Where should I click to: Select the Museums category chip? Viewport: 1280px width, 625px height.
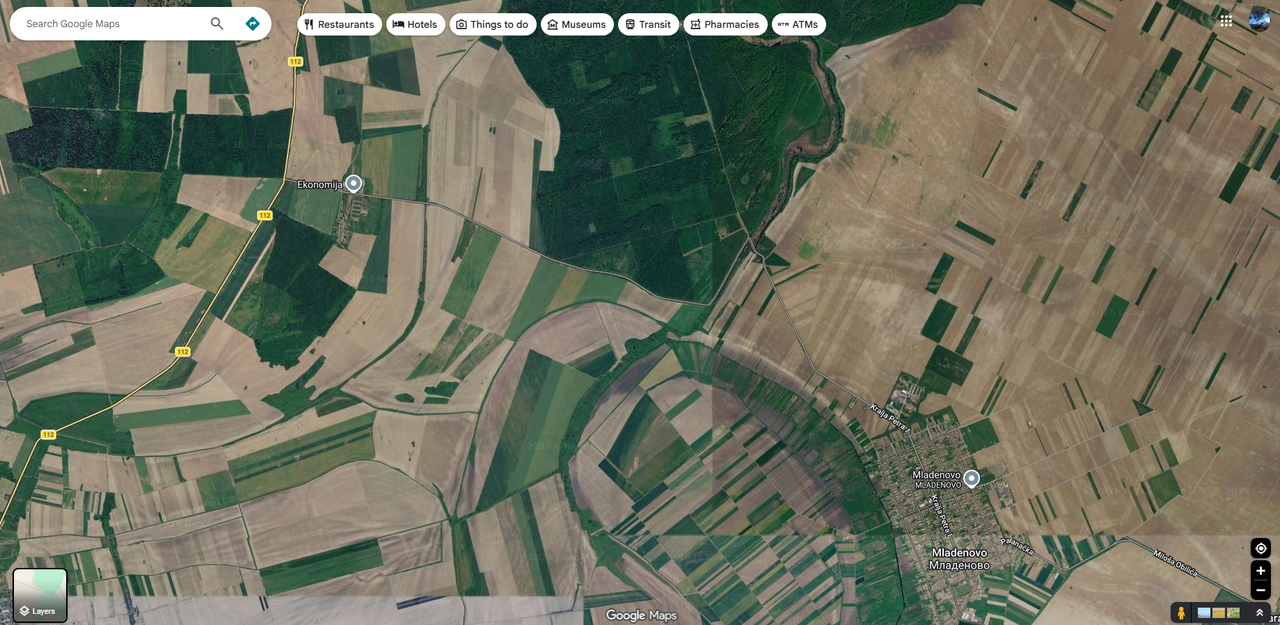pyautogui.click(x=577, y=24)
